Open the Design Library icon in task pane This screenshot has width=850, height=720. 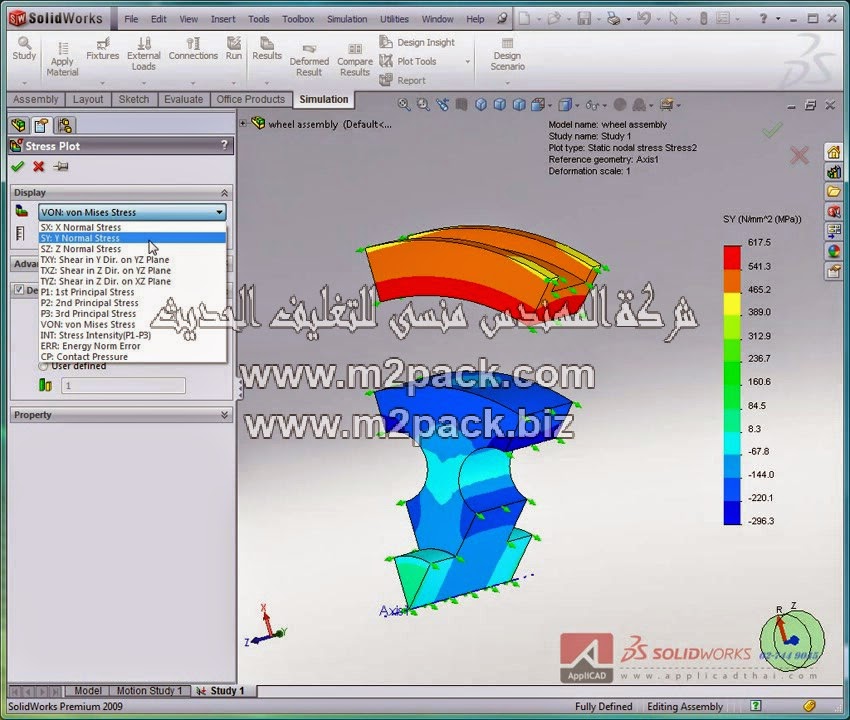tap(834, 172)
